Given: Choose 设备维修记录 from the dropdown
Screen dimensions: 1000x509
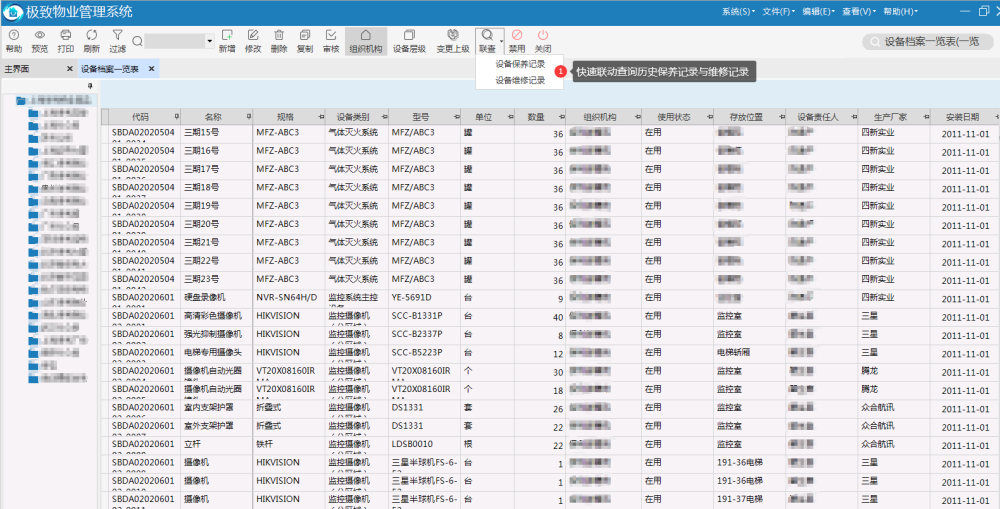Looking at the screenshot, I should click(520, 80).
